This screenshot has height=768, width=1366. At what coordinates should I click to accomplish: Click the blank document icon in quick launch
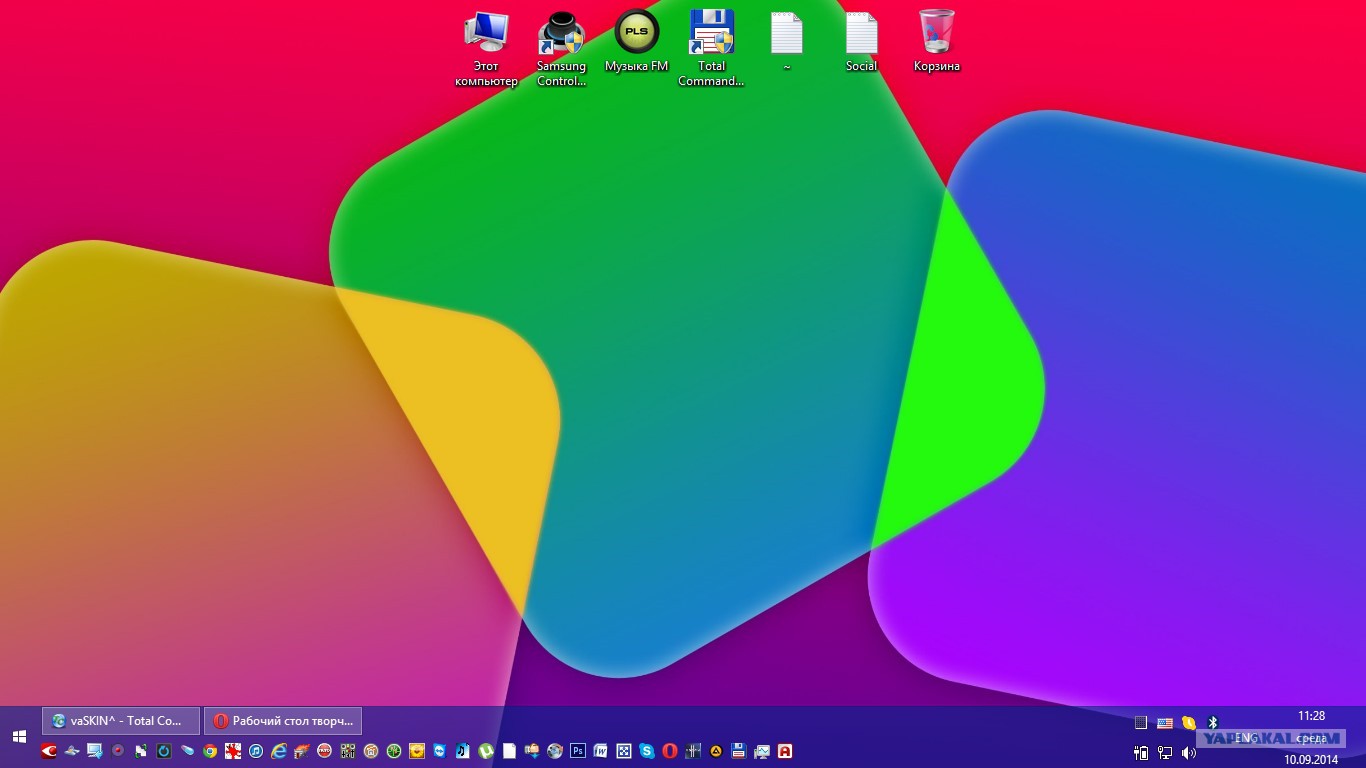[x=509, y=750]
